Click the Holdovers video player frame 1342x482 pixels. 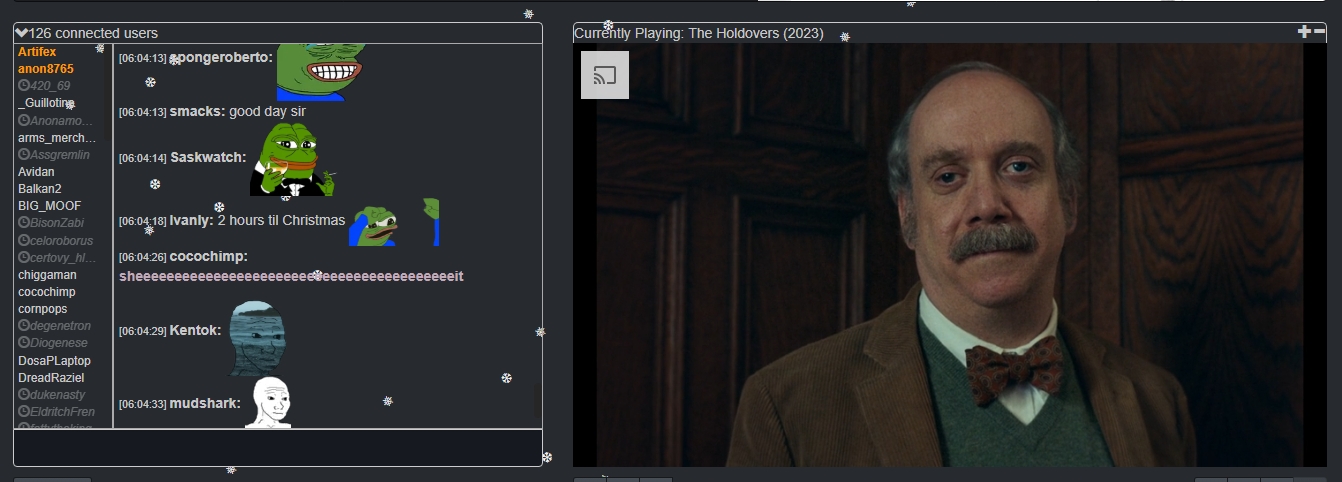coord(949,254)
